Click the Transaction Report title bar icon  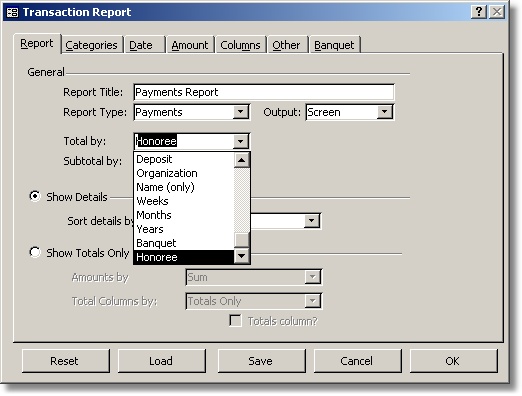point(12,12)
